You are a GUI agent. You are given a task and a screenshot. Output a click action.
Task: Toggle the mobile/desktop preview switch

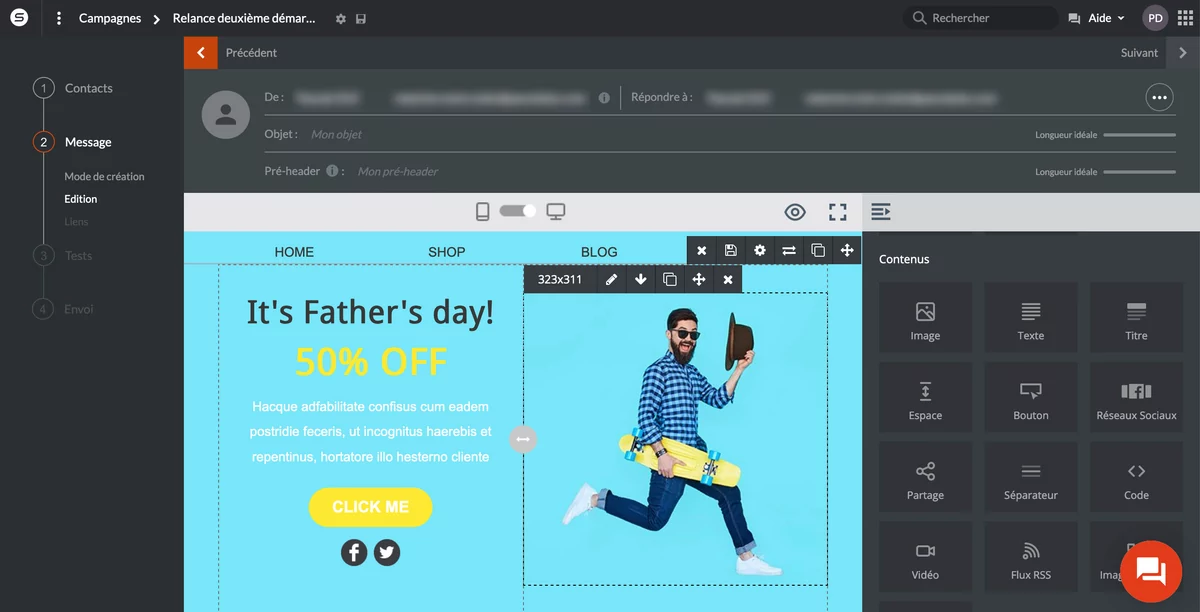point(518,211)
